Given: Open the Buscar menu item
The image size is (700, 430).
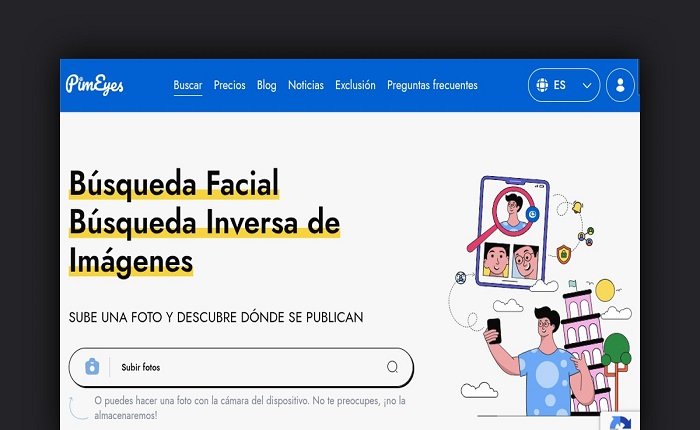Looking at the screenshot, I should coord(188,85).
